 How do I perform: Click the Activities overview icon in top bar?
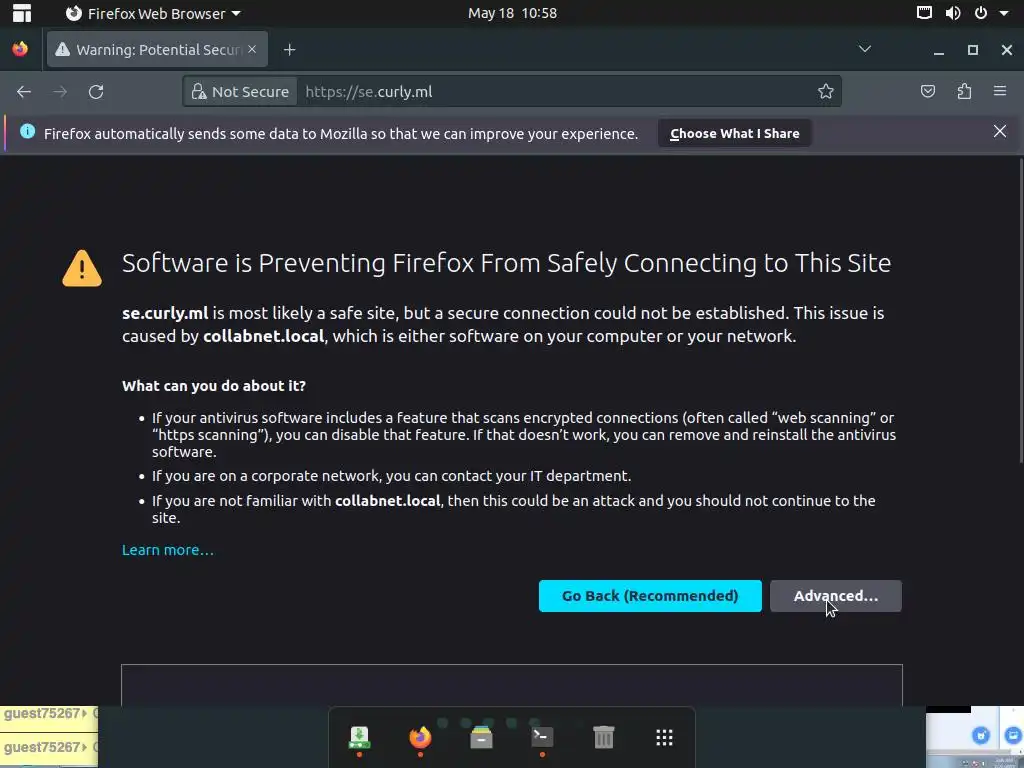tap(22, 13)
